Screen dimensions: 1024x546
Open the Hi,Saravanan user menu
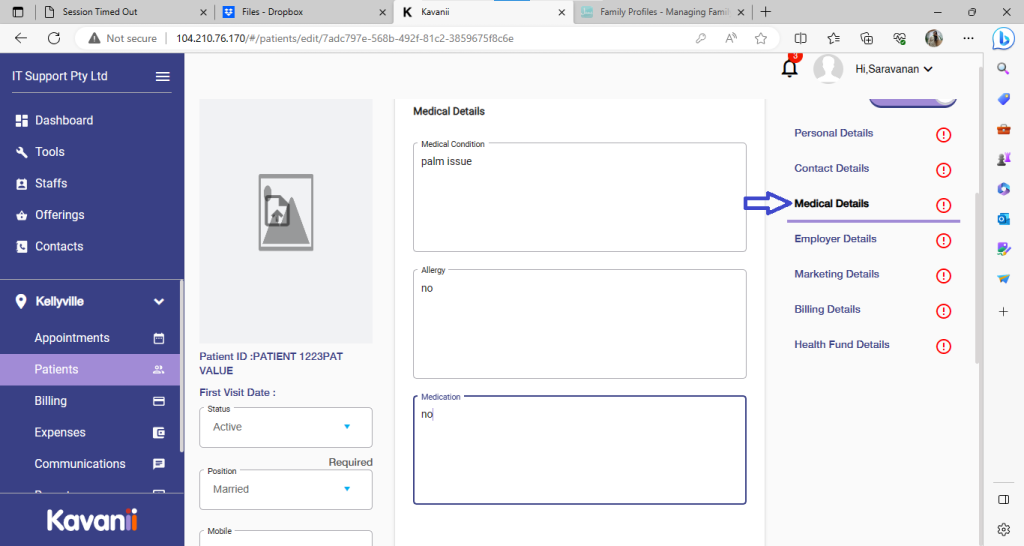[x=893, y=69]
